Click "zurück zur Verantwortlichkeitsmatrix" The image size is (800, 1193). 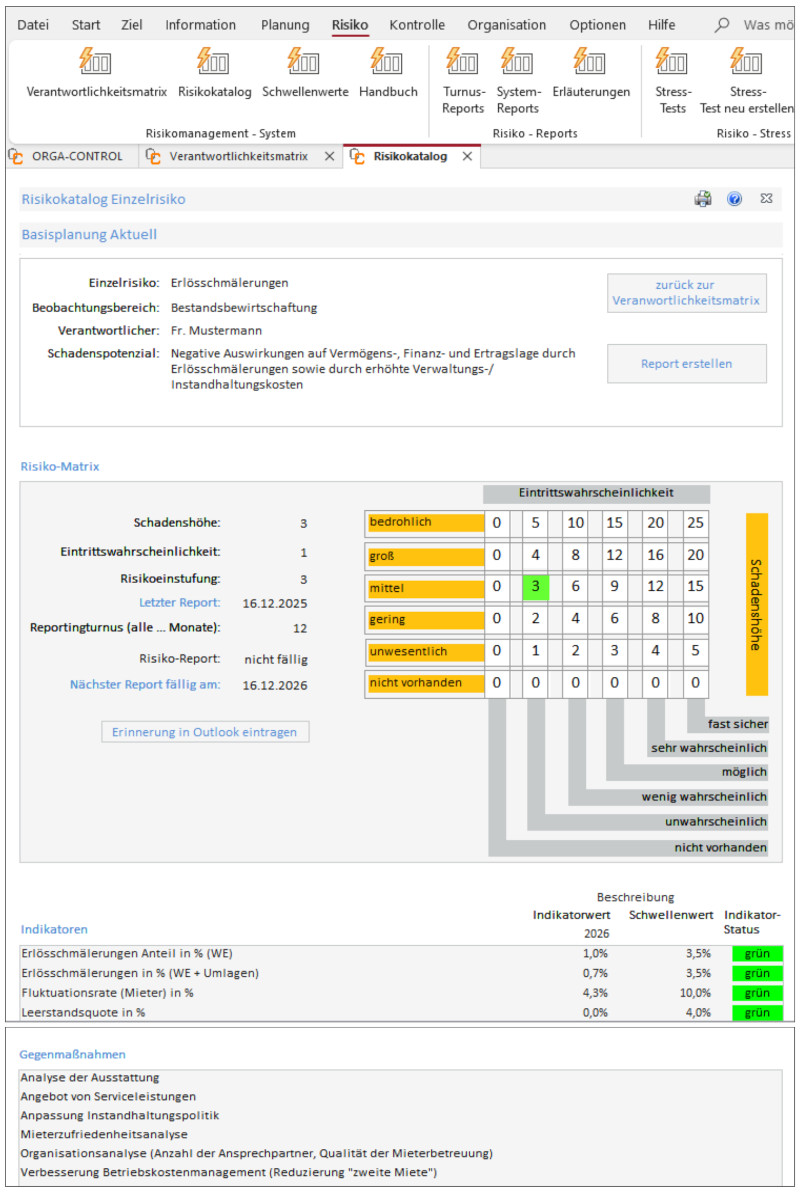coord(686,292)
